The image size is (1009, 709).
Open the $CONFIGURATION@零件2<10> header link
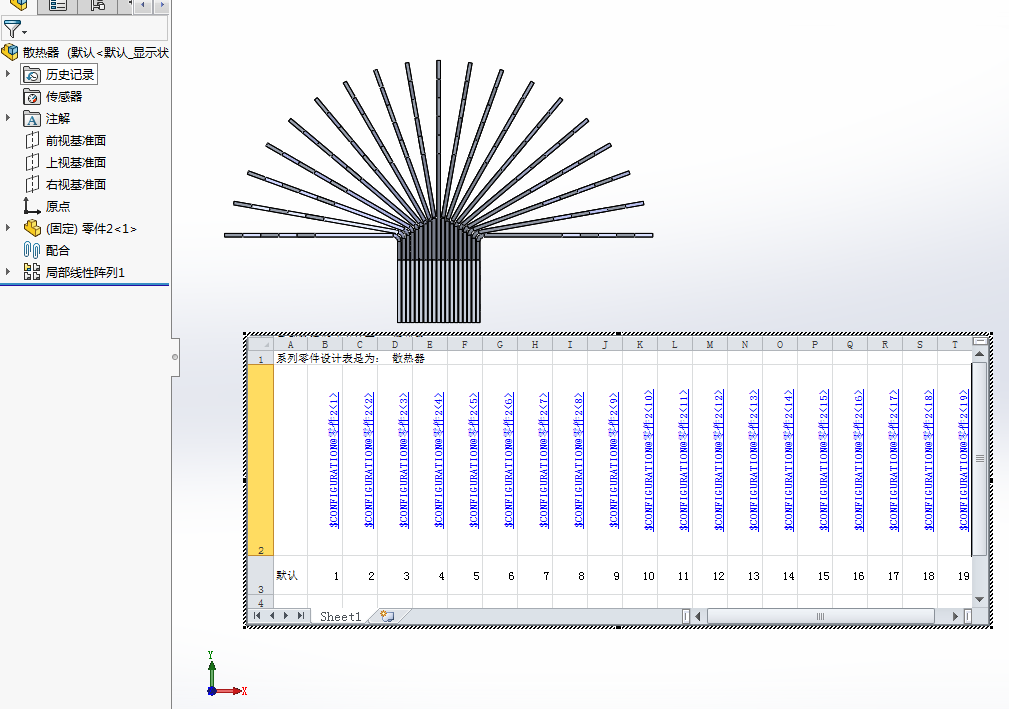click(649, 460)
